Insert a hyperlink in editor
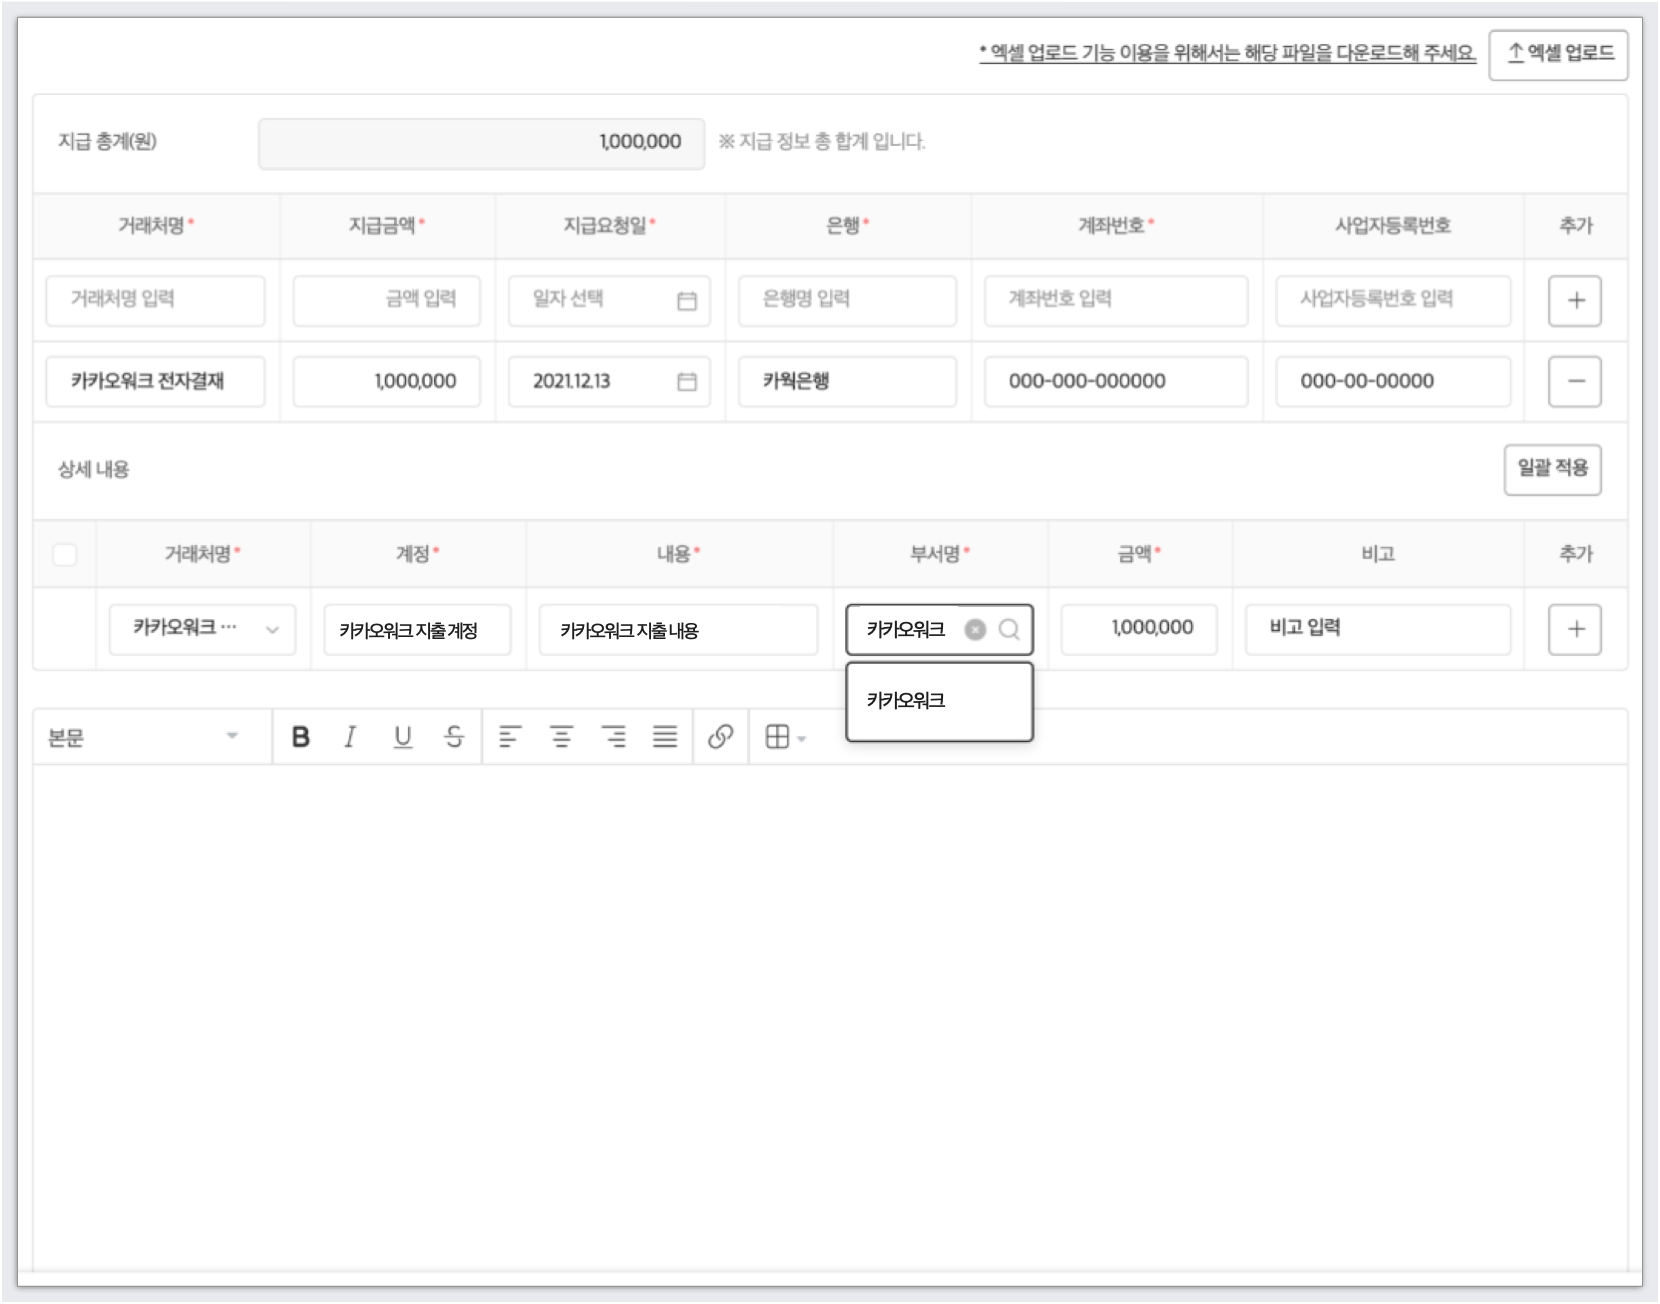 [x=720, y=737]
